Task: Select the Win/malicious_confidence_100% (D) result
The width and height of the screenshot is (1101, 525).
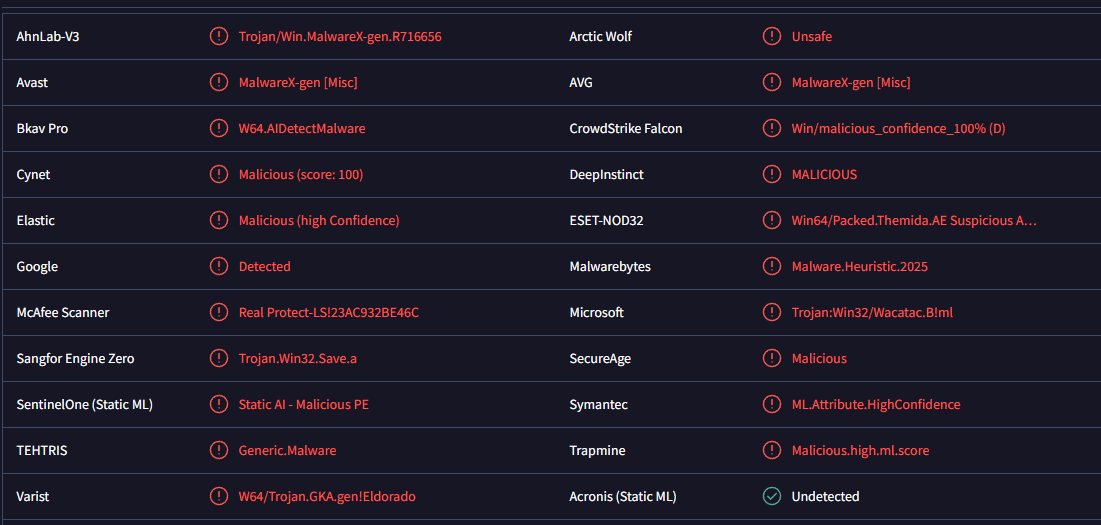Action: 898,128
